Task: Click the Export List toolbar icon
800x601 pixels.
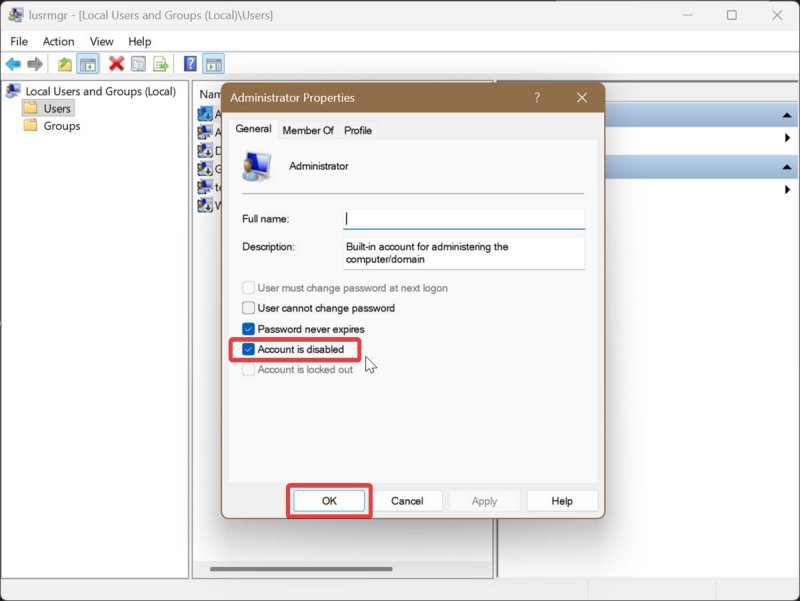Action: (x=160, y=64)
